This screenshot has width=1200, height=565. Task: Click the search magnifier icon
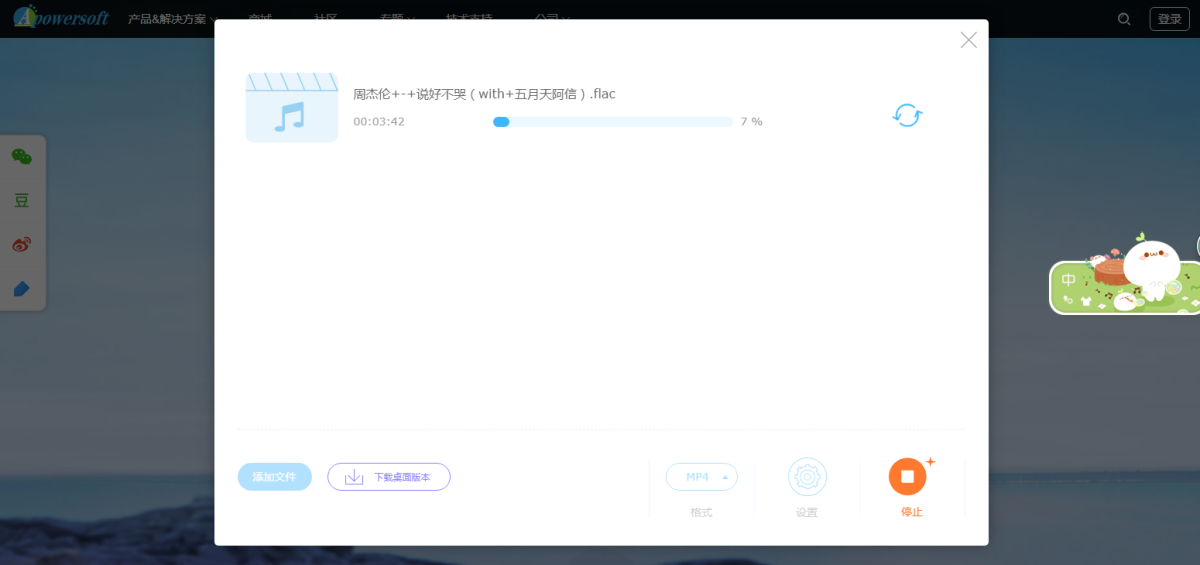click(1125, 19)
